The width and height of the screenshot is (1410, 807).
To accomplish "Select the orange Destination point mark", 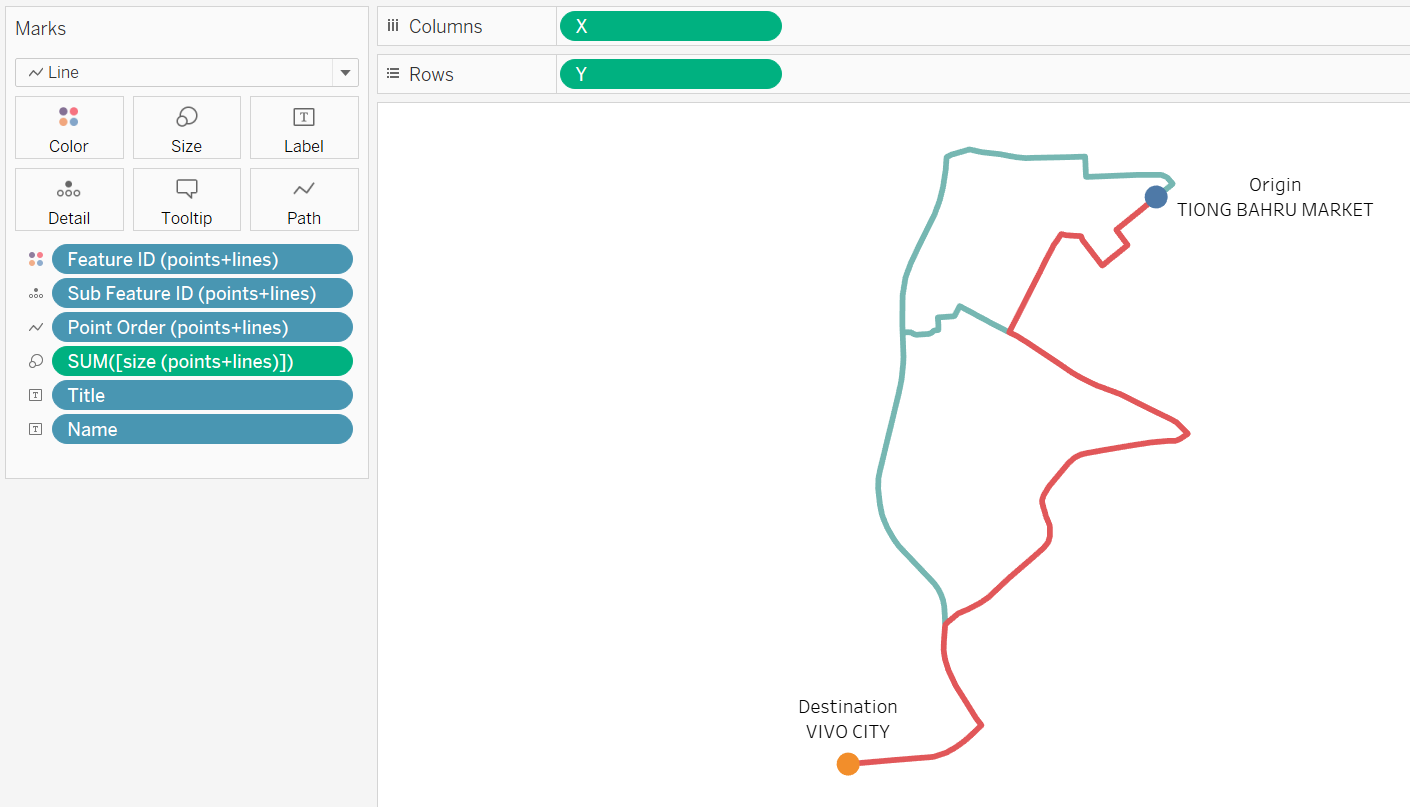I will (848, 764).
